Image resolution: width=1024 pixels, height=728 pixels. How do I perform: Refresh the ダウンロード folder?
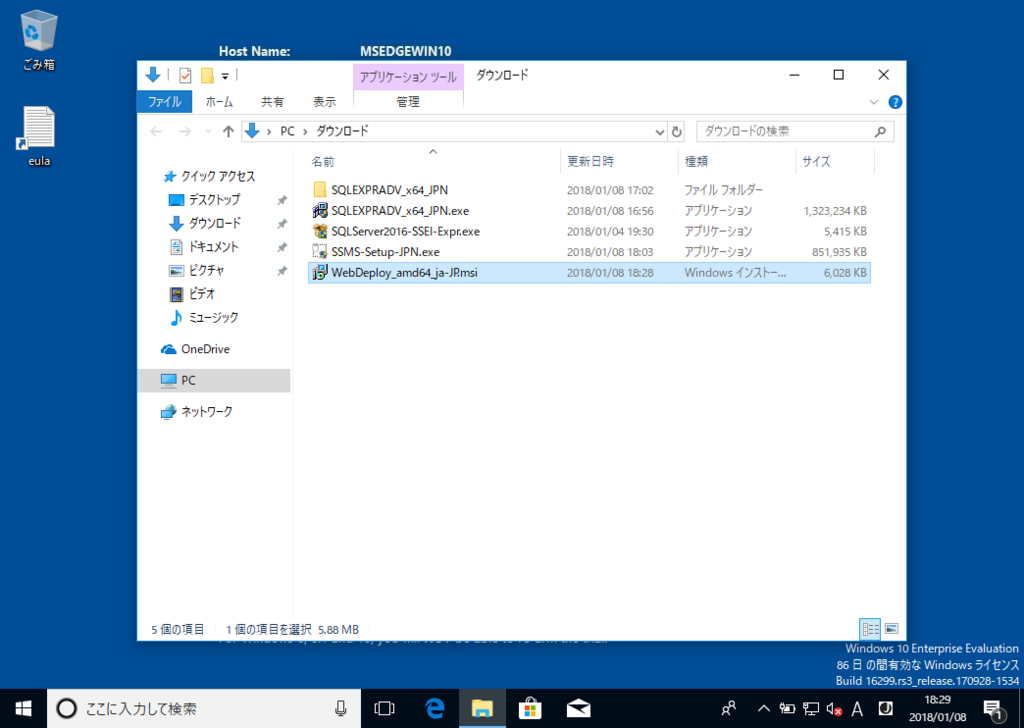pos(677,132)
